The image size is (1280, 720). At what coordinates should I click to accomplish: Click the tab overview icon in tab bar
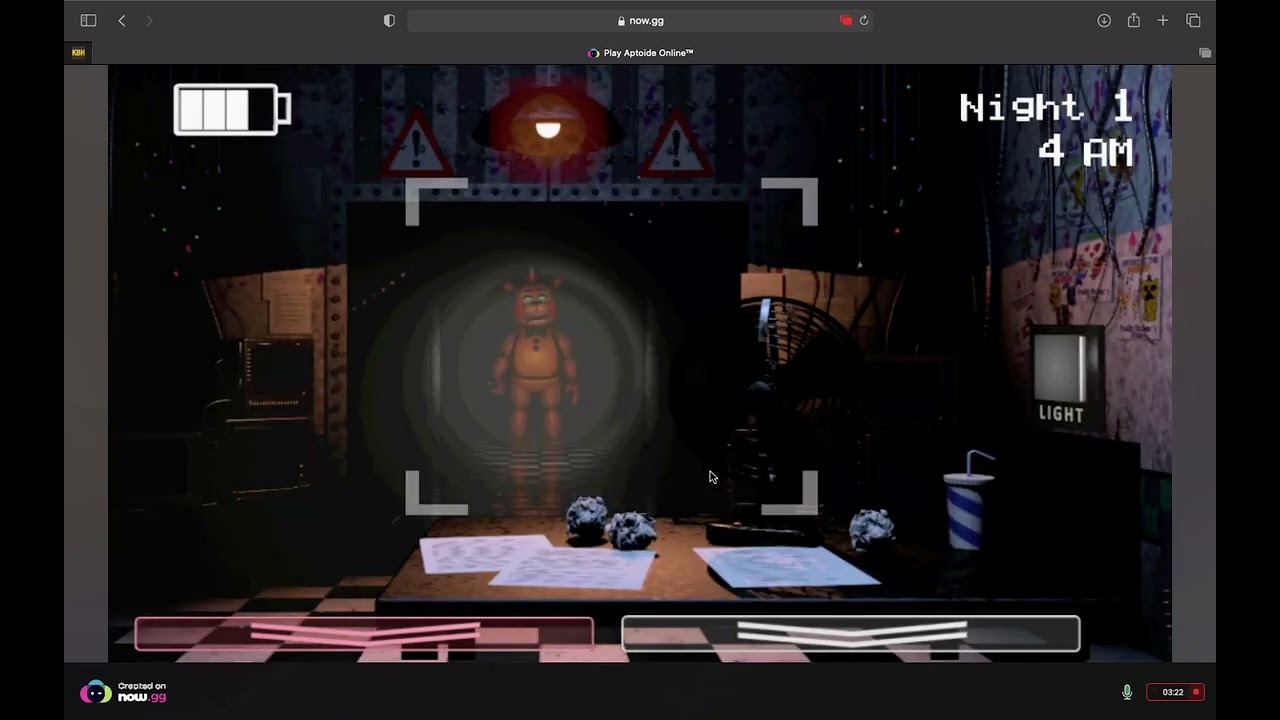click(1205, 53)
